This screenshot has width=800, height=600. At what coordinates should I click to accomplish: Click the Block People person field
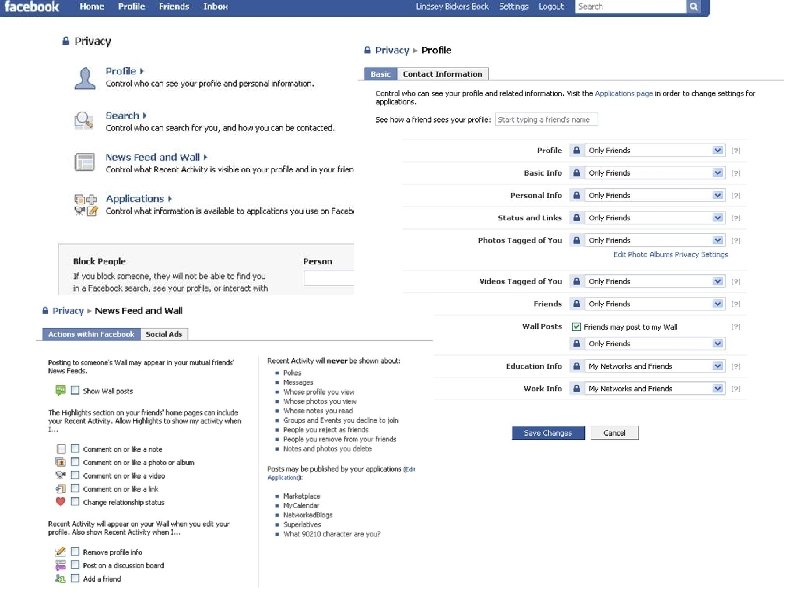(x=329, y=278)
